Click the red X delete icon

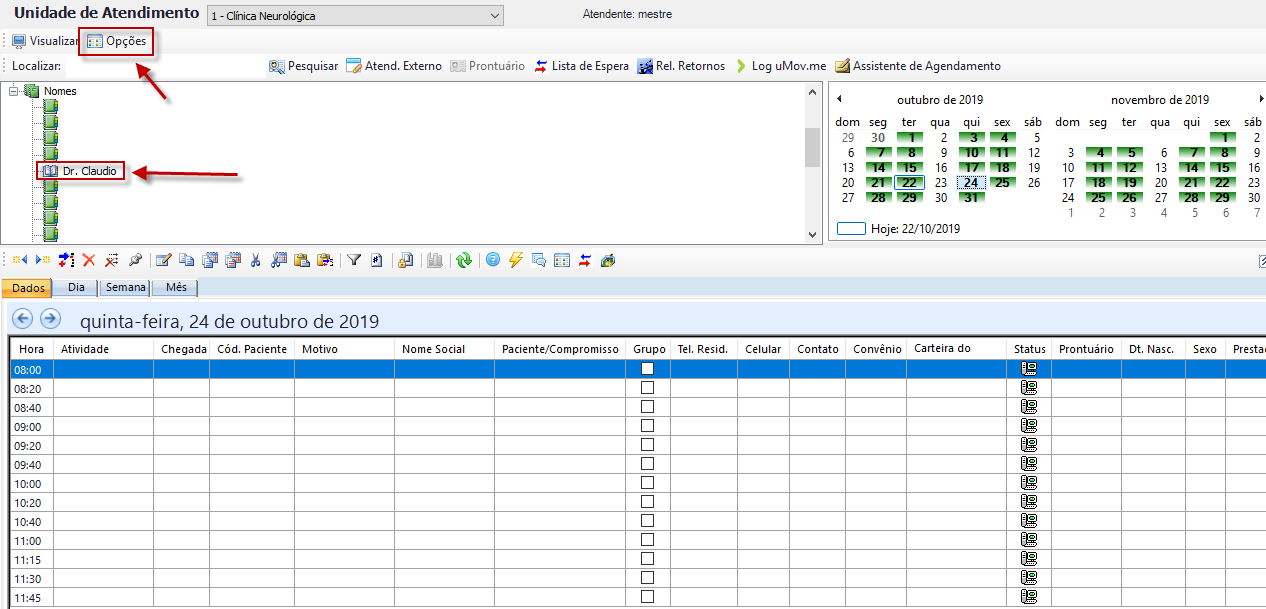(x=89, y=260)
